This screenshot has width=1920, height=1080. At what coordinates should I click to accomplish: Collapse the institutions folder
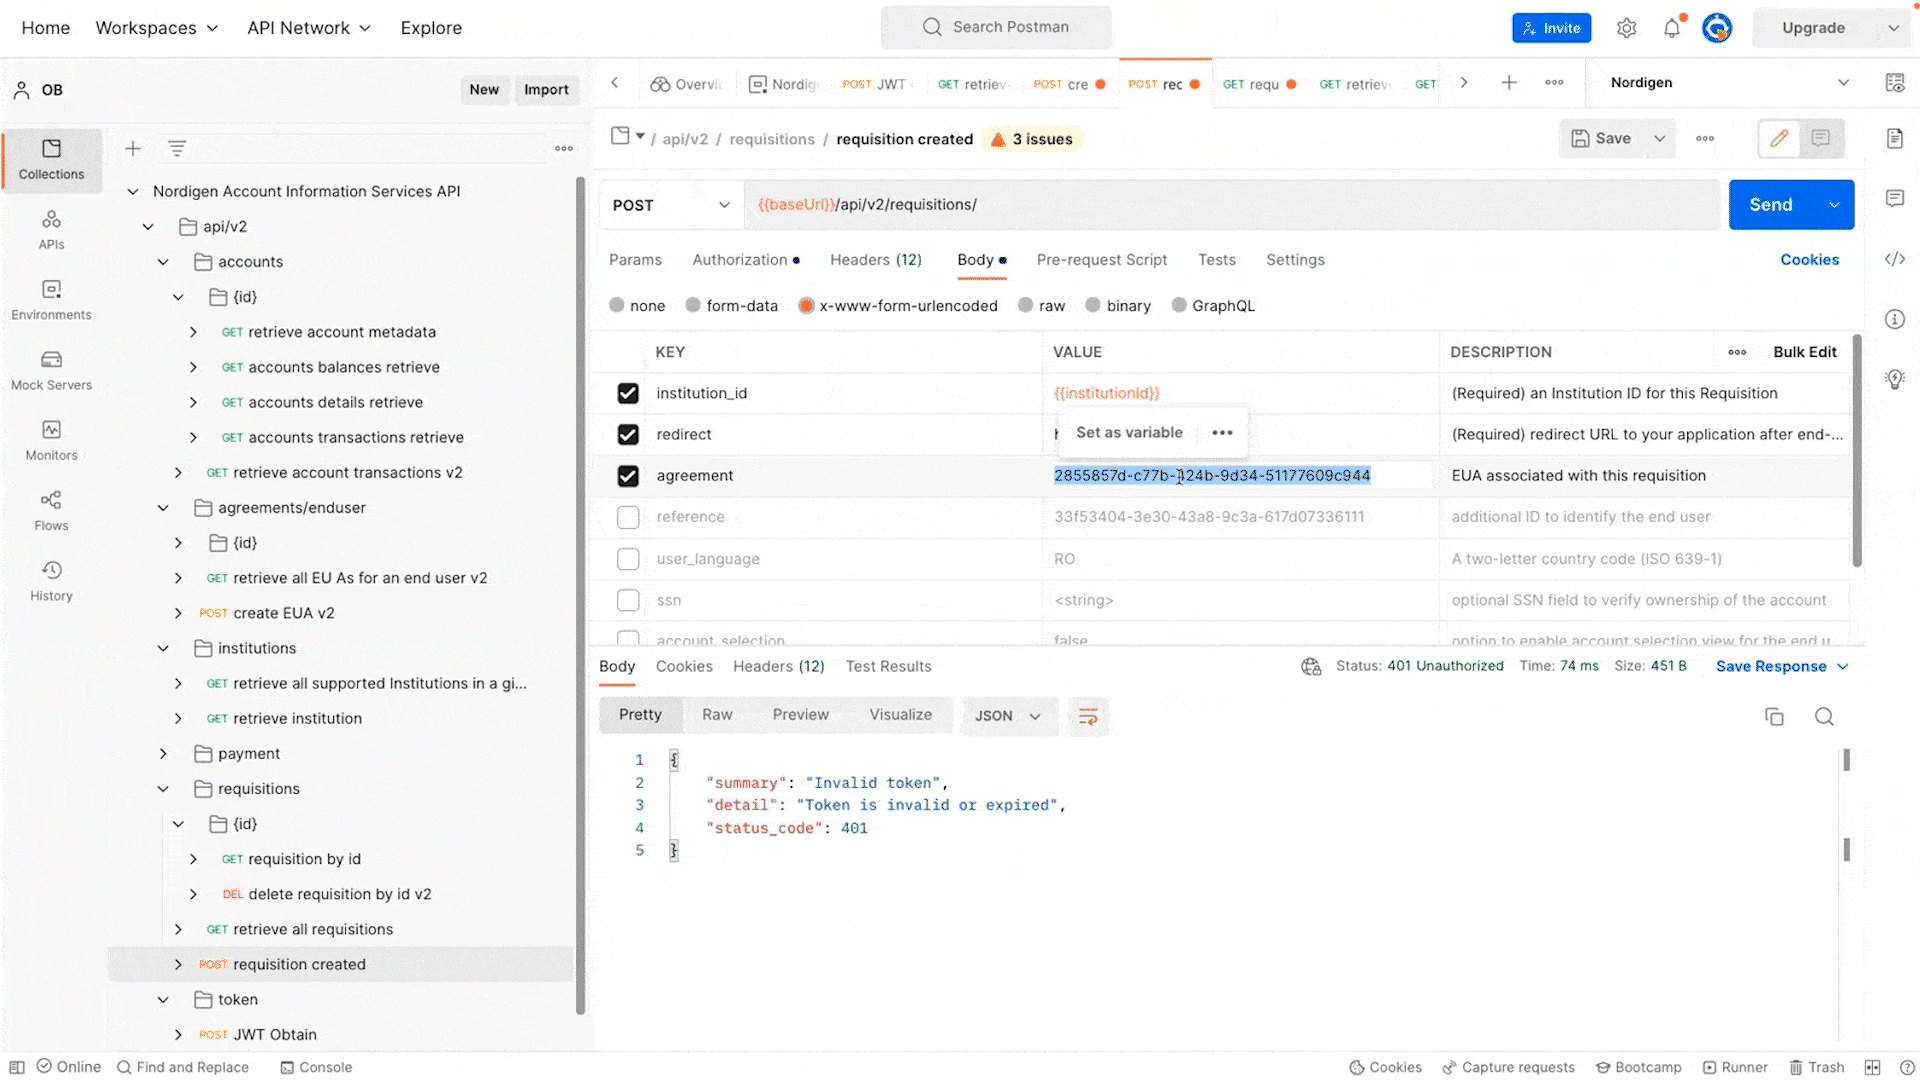point(163,648)
